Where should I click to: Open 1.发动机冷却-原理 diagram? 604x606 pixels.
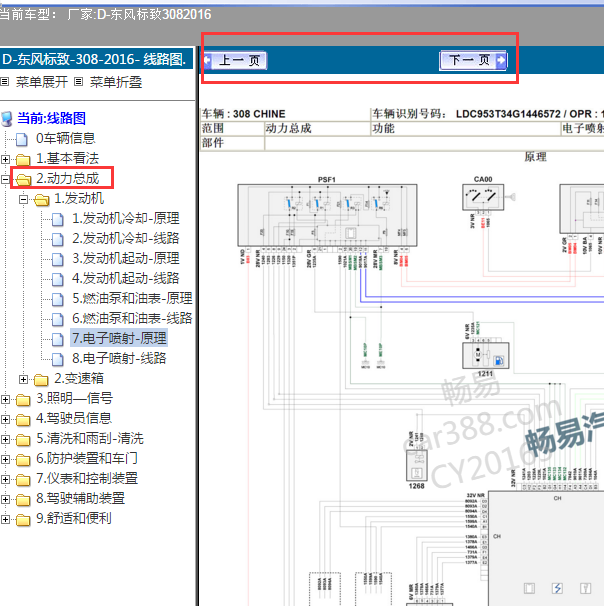126,218
